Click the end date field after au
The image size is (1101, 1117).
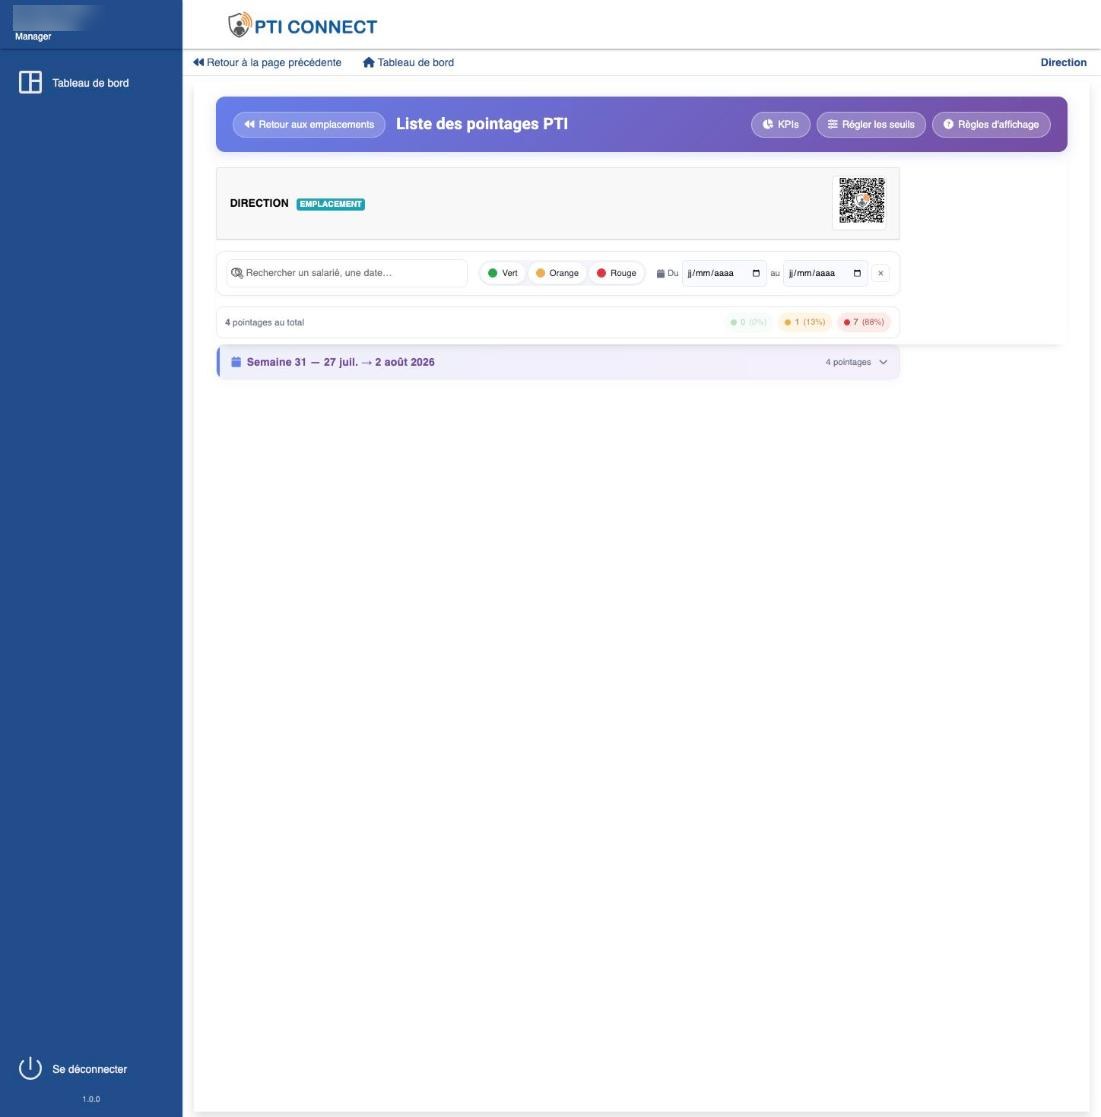click(x=825, y=273)
